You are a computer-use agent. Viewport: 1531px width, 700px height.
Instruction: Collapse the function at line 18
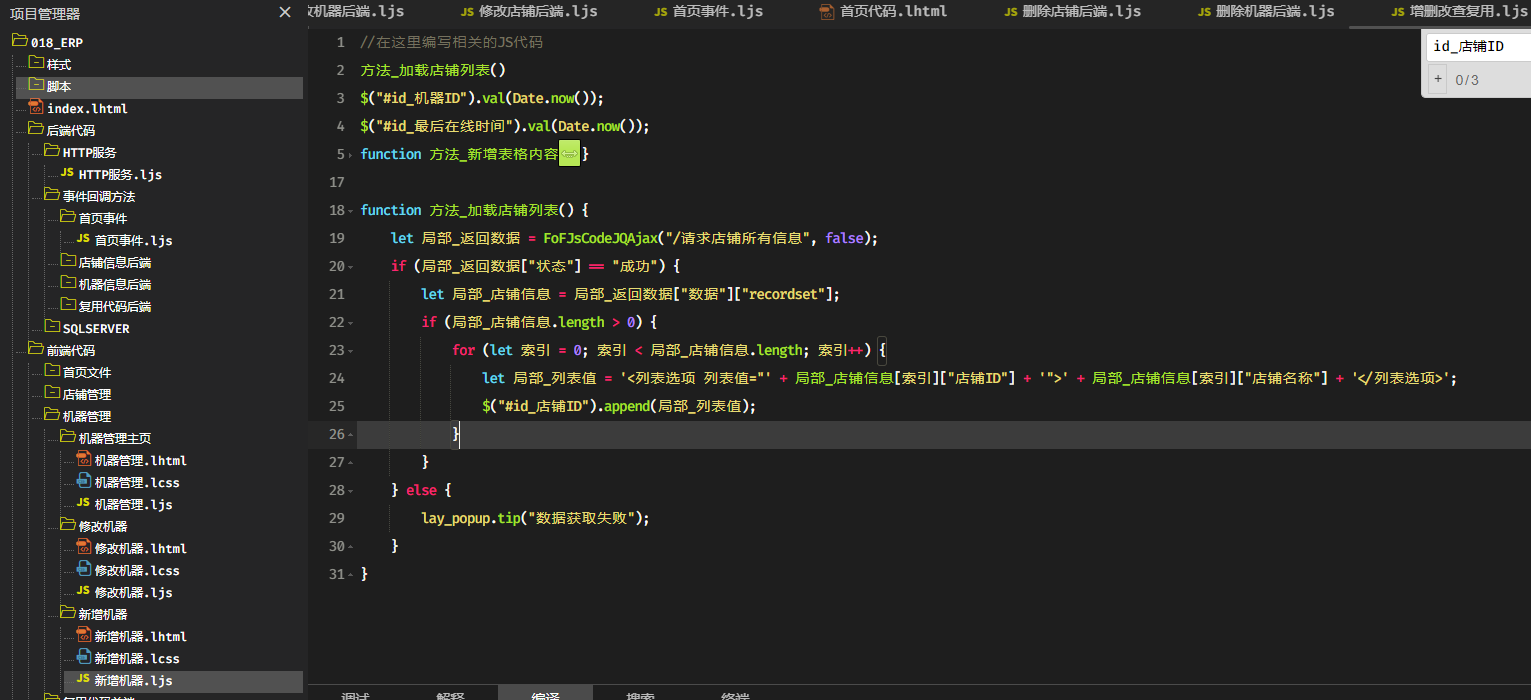coord(350,211)
